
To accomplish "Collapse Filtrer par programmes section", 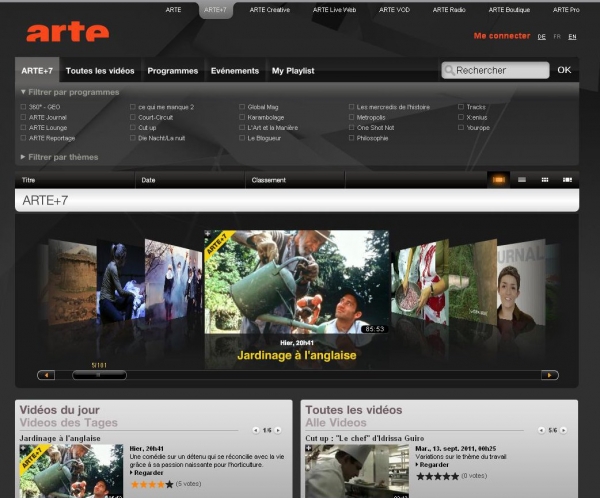I will [70, 92].
